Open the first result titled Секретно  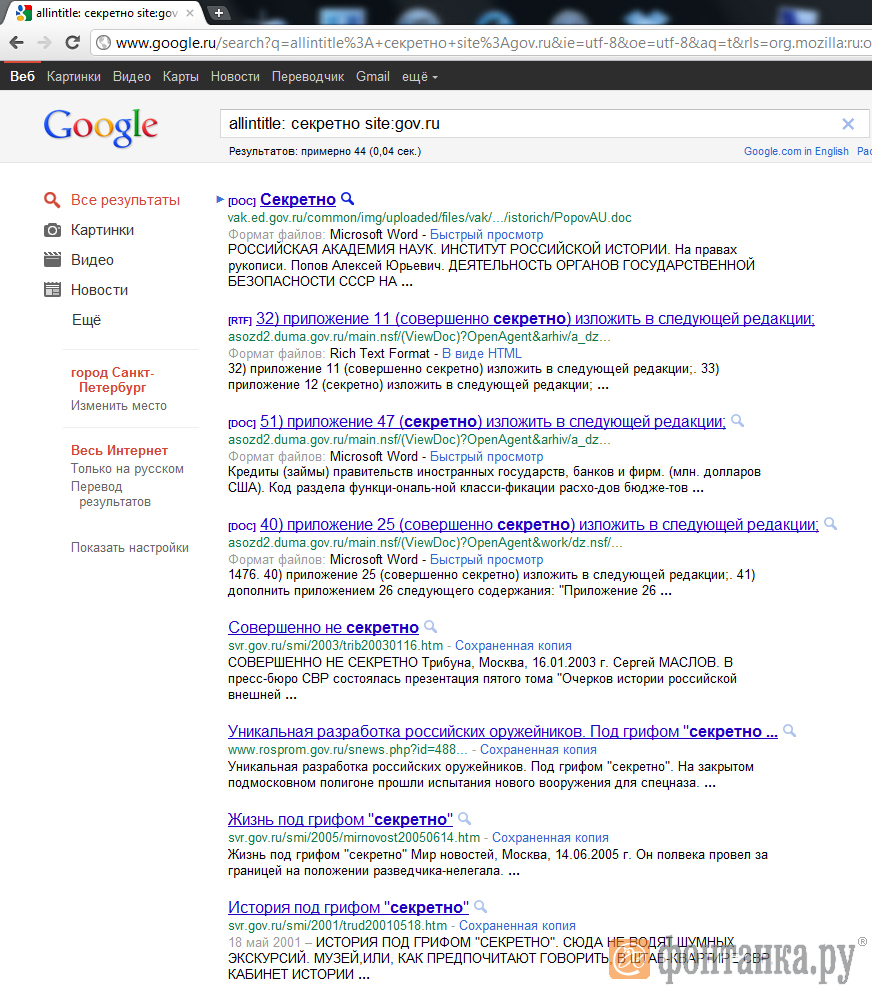(298, 199)
